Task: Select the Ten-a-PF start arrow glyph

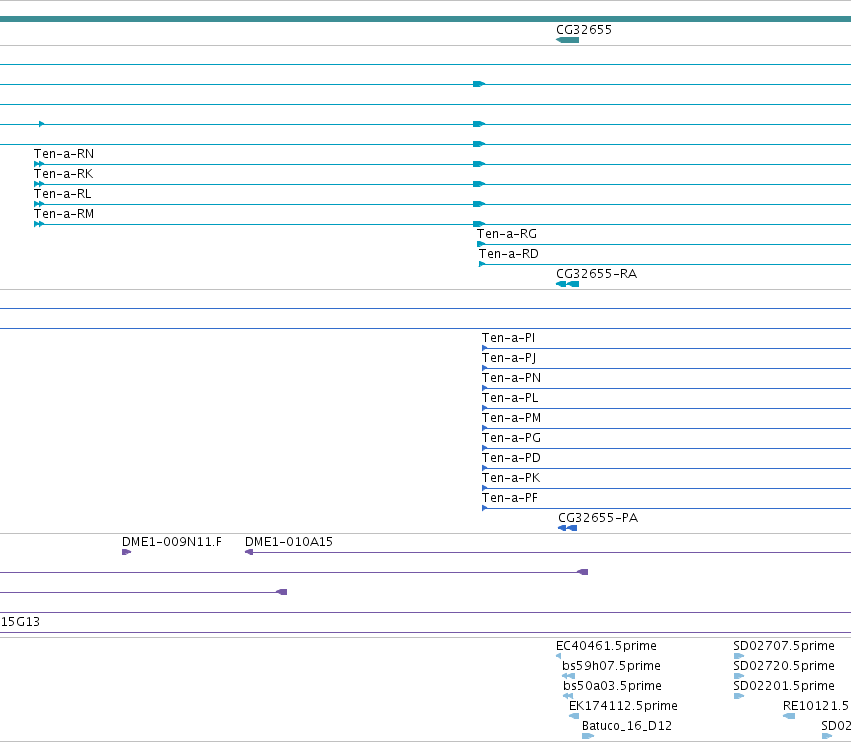Action: 484,509
